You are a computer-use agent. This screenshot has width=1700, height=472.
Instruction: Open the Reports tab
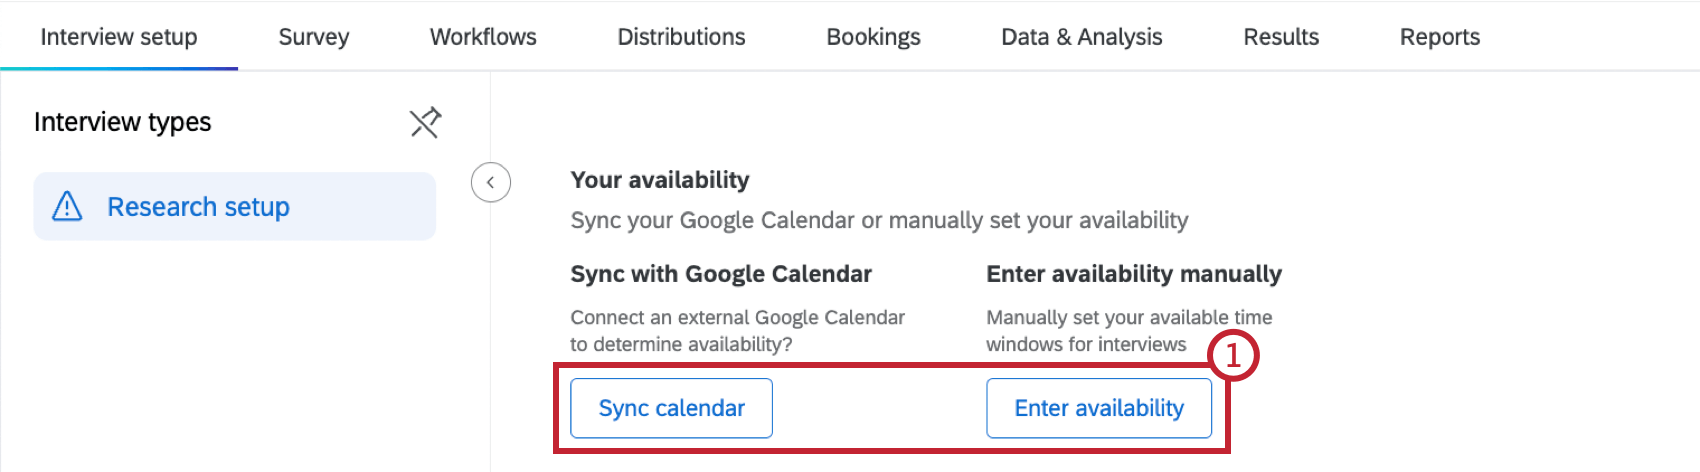1440,37
